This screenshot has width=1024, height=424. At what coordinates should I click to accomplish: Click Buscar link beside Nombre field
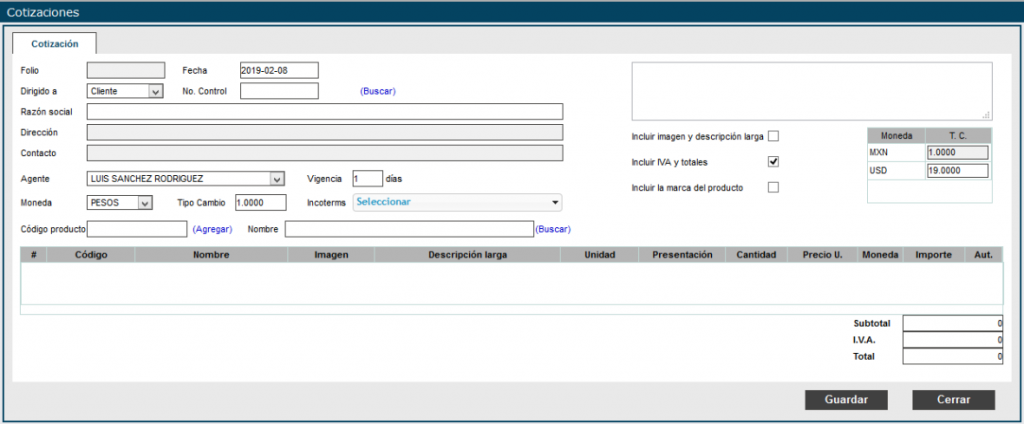553,229
